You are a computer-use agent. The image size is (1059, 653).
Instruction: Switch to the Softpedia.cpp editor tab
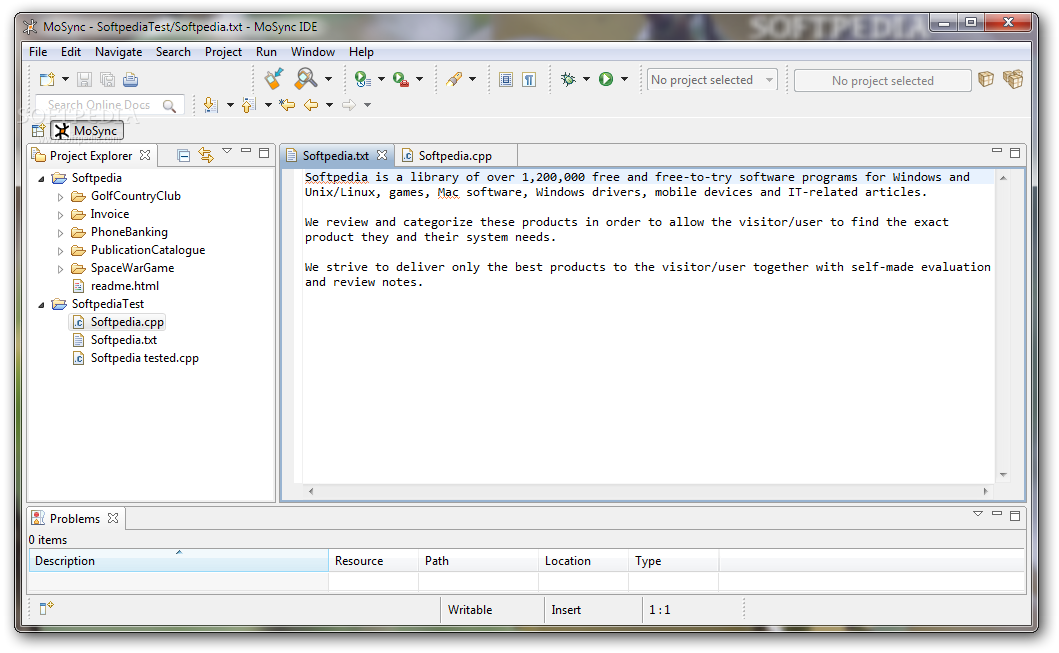(x=455, y=156)
